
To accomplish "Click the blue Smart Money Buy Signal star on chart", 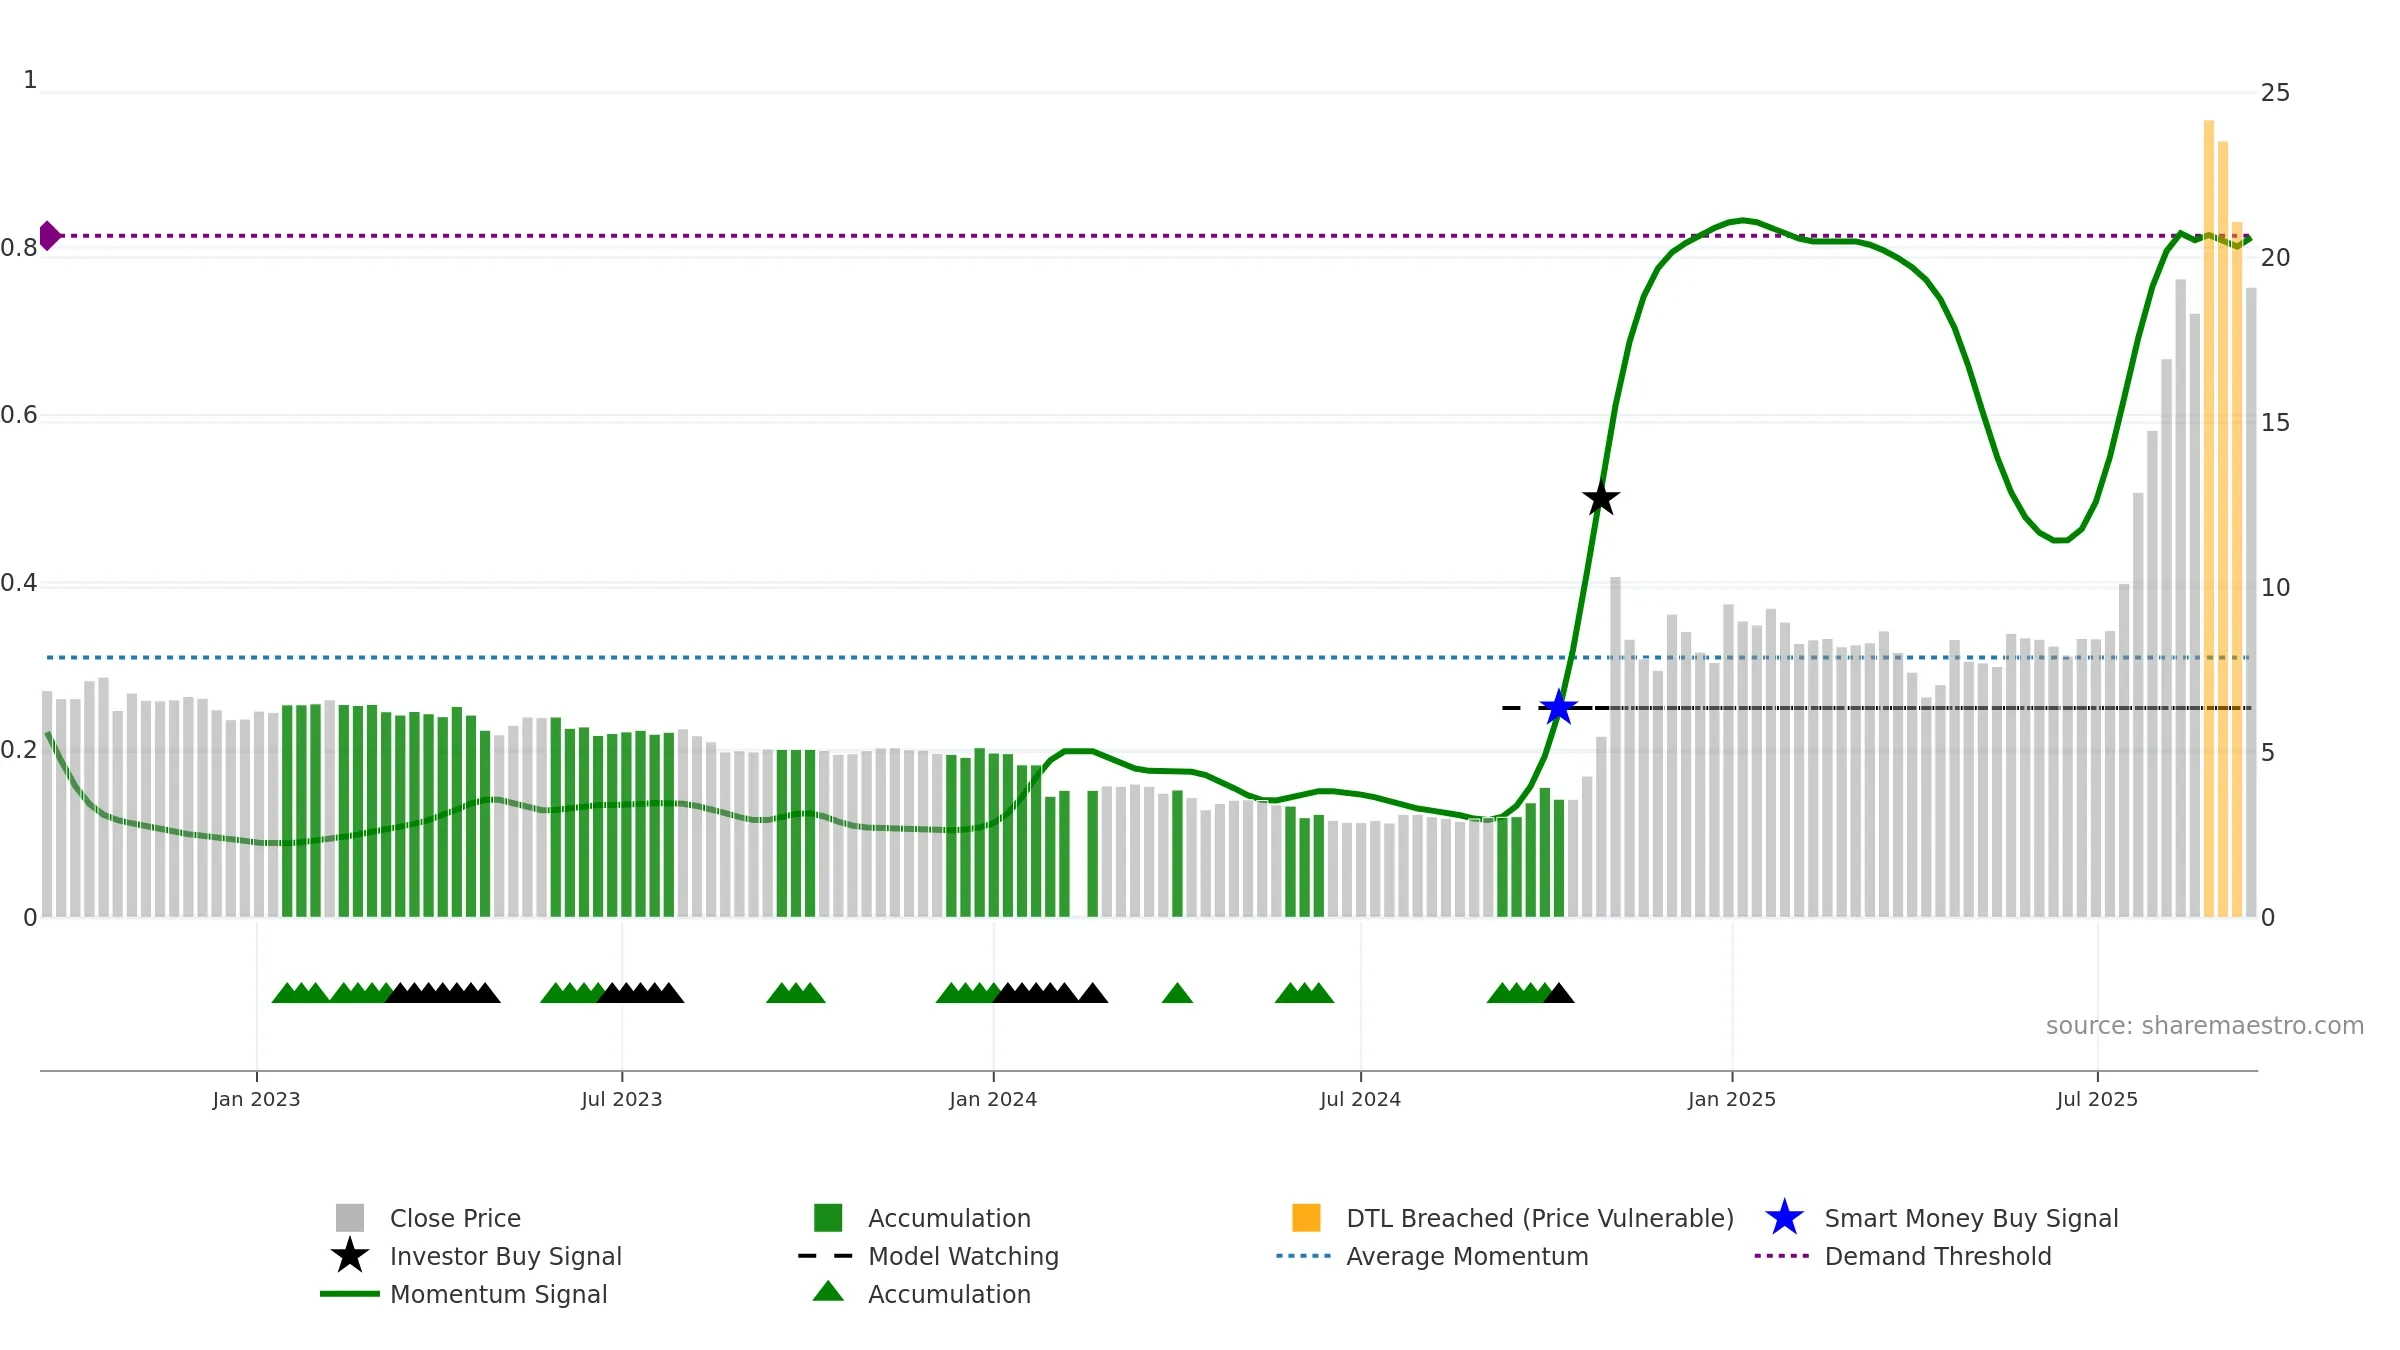I will pos(1558,708).
